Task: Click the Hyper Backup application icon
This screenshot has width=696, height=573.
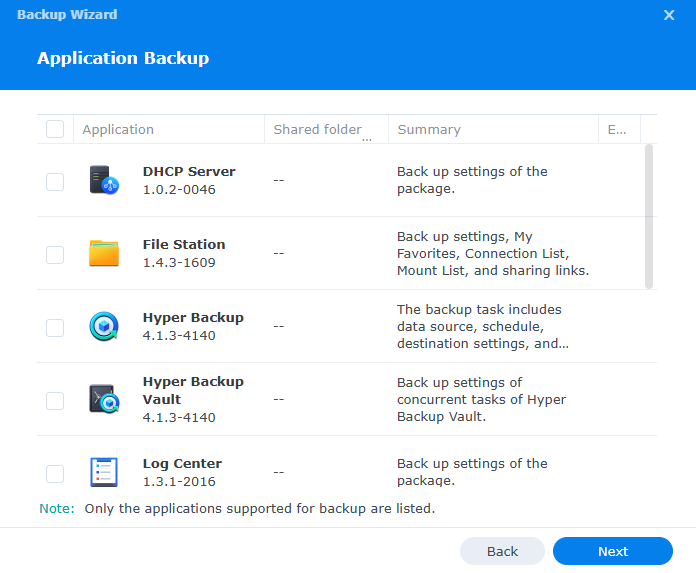Action: (x=104, y=326)
